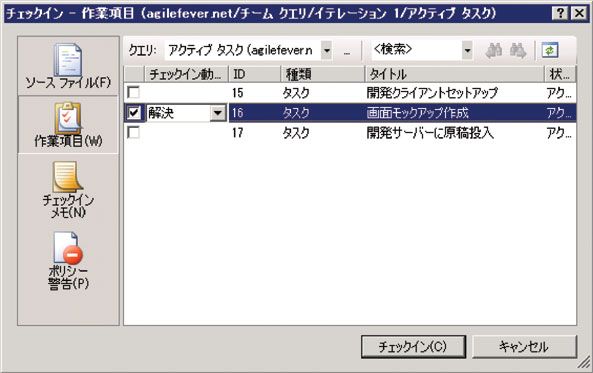This screenshot has height=373, width=593.
Task: Click the キャンセル button
Action: [524, 347]
